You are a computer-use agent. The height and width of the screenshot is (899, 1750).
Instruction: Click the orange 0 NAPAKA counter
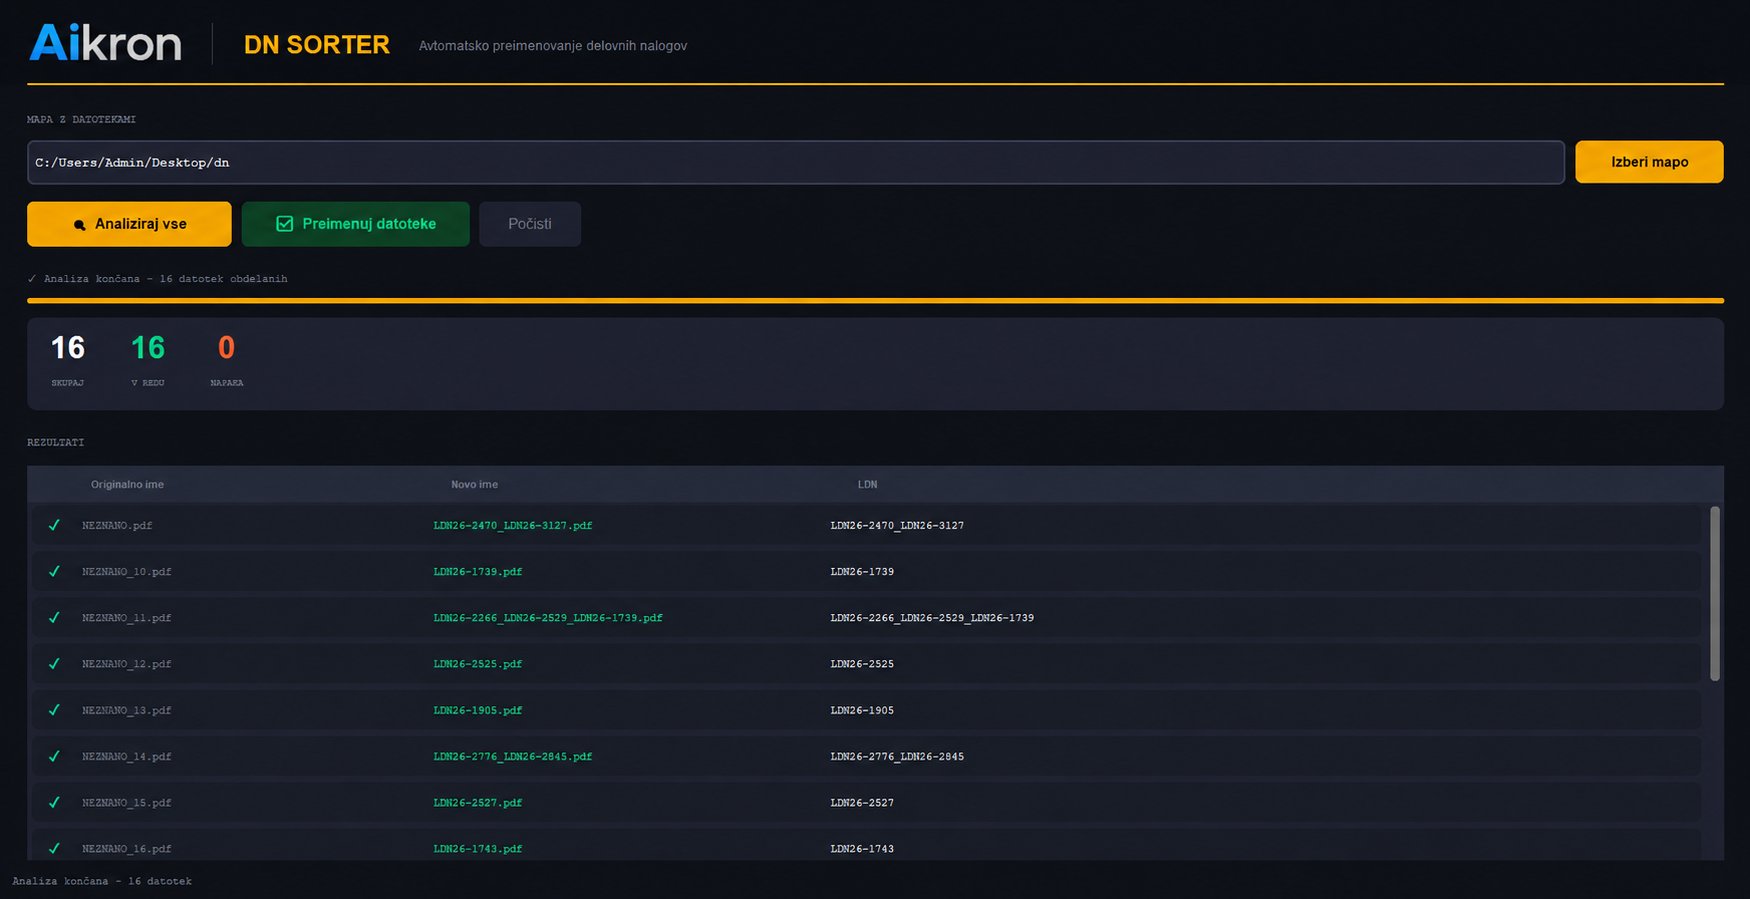pyautogui.click(x=227, y=359)
